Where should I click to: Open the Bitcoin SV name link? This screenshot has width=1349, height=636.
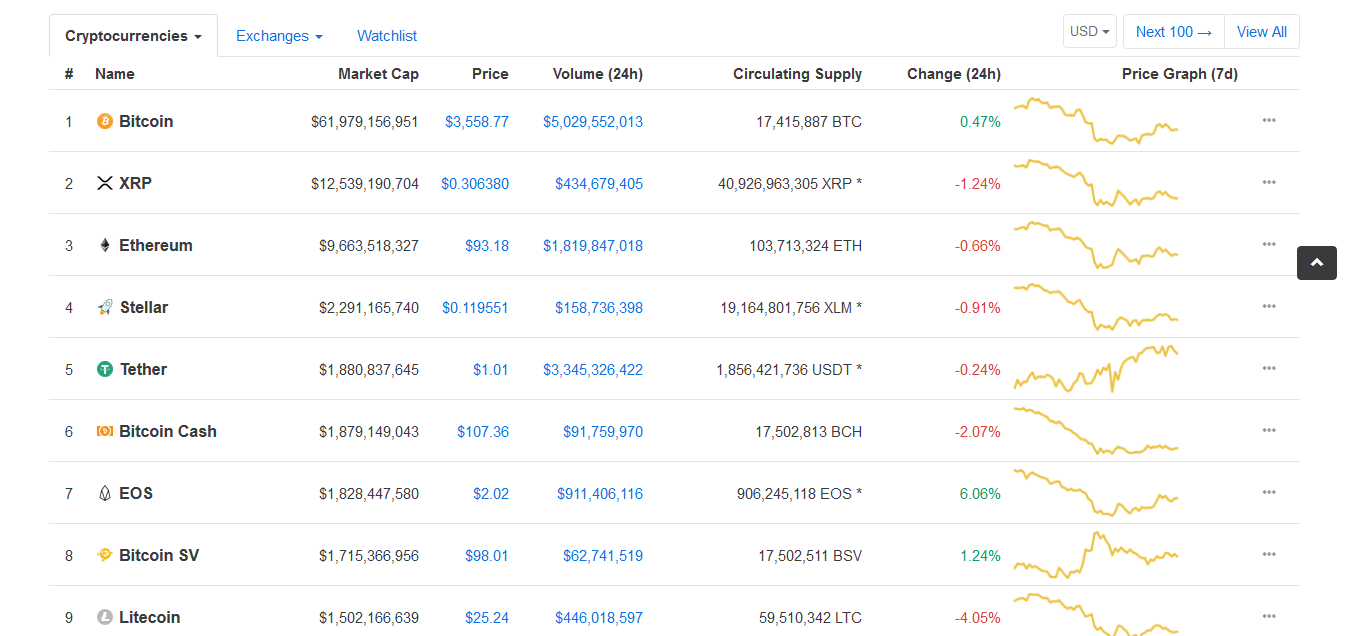tap(159, 555)
